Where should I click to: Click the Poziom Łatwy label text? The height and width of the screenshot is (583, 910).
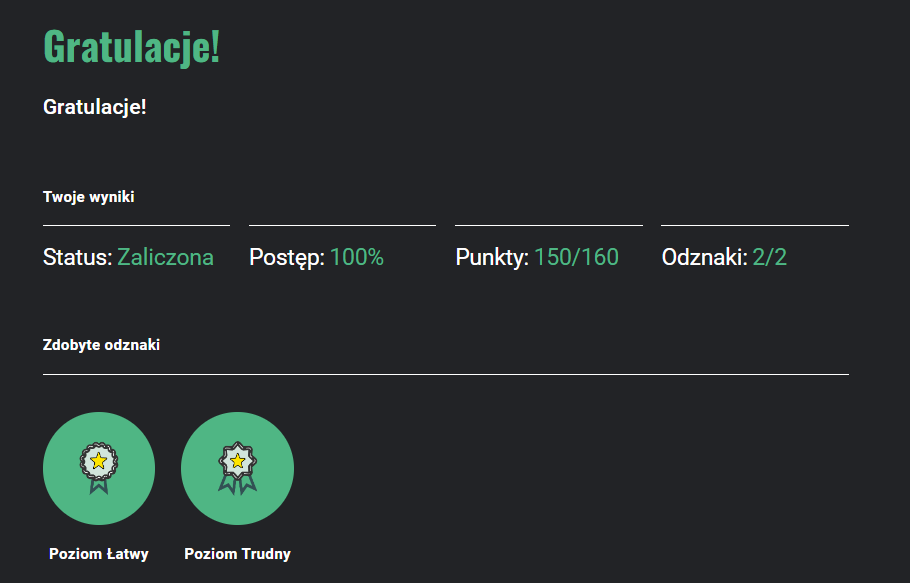[x=99, y=553]
